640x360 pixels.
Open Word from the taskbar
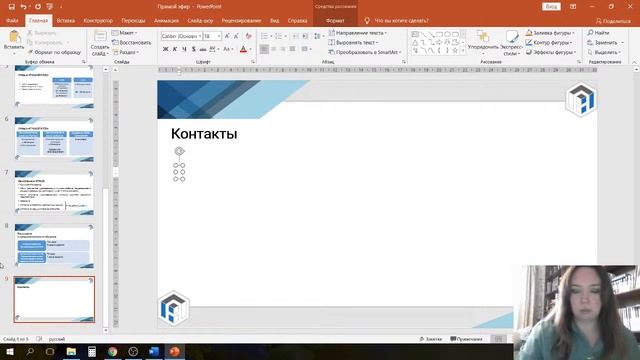[154, 351]
